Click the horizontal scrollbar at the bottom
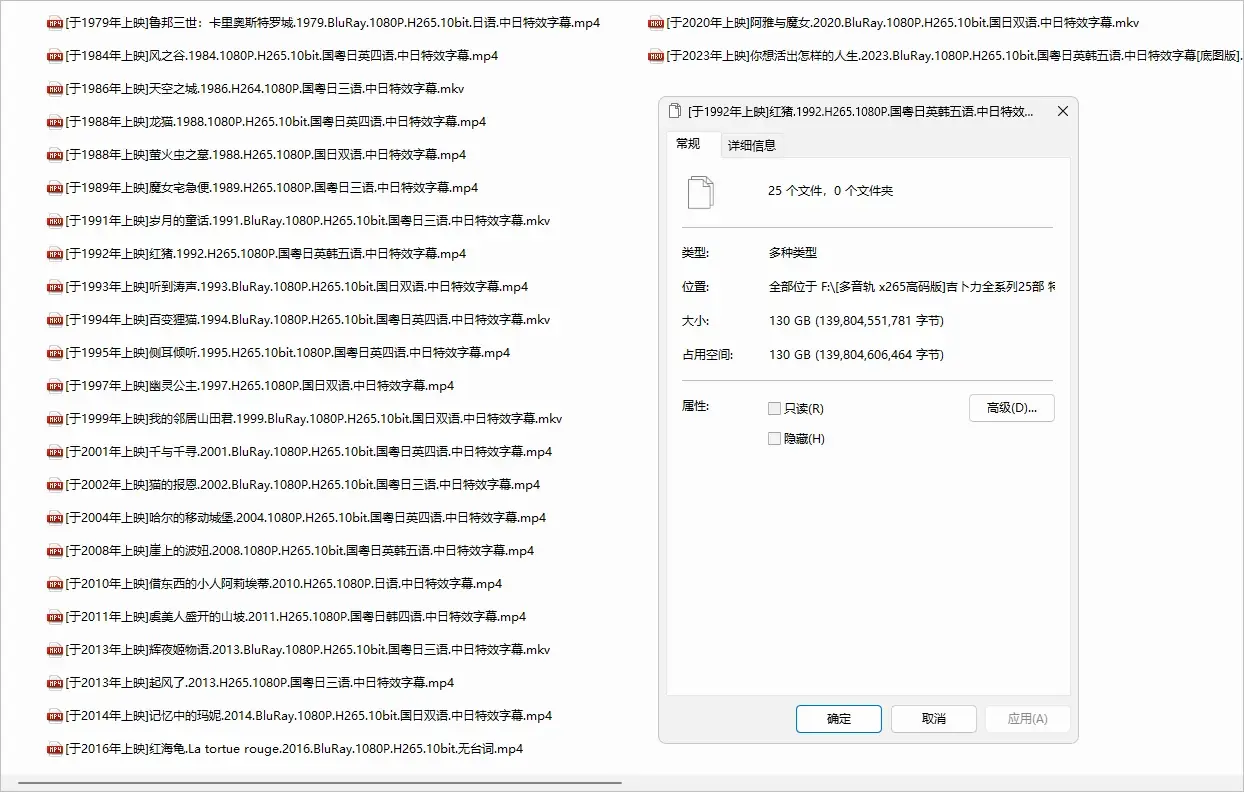1244x792 pixels. [x=320, y=782]
